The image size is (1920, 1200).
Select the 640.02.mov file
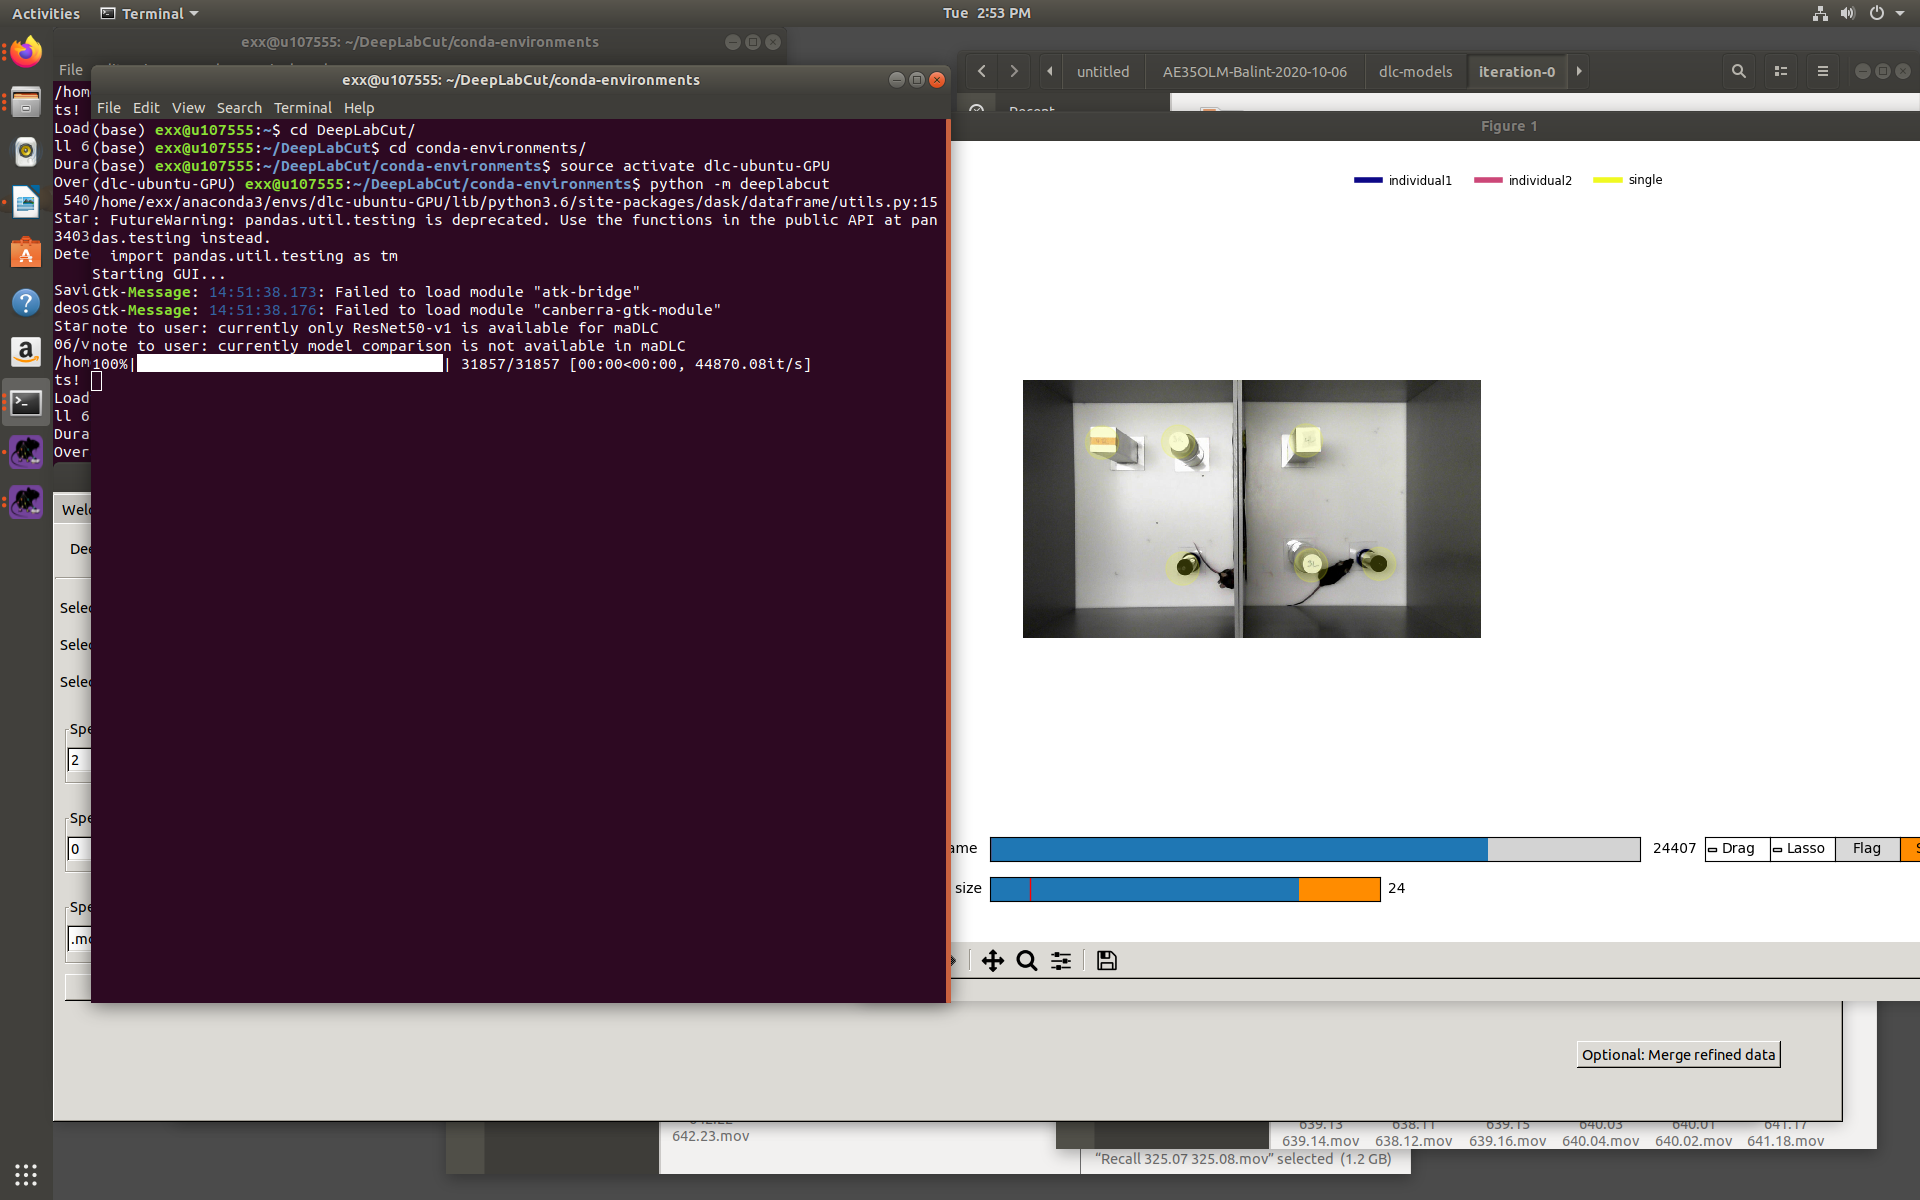[x=1693, y=1140]
